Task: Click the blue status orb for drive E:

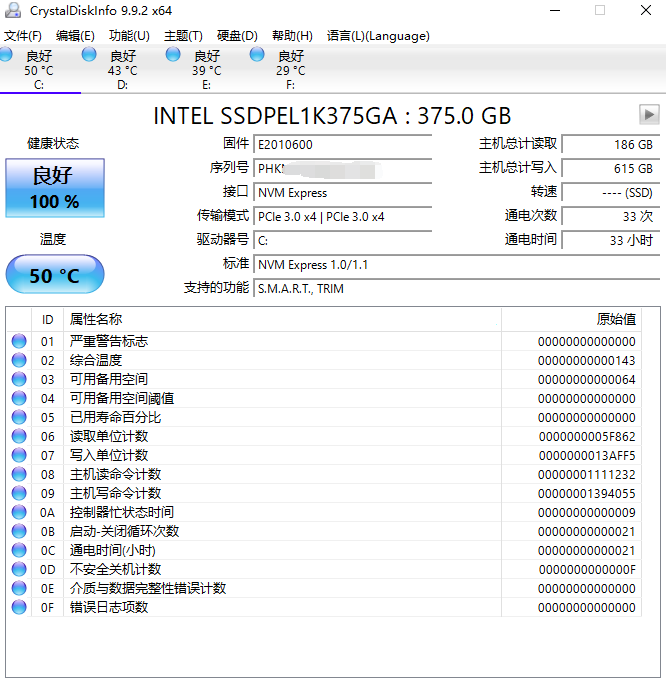Action: click(x=173, y=55)
